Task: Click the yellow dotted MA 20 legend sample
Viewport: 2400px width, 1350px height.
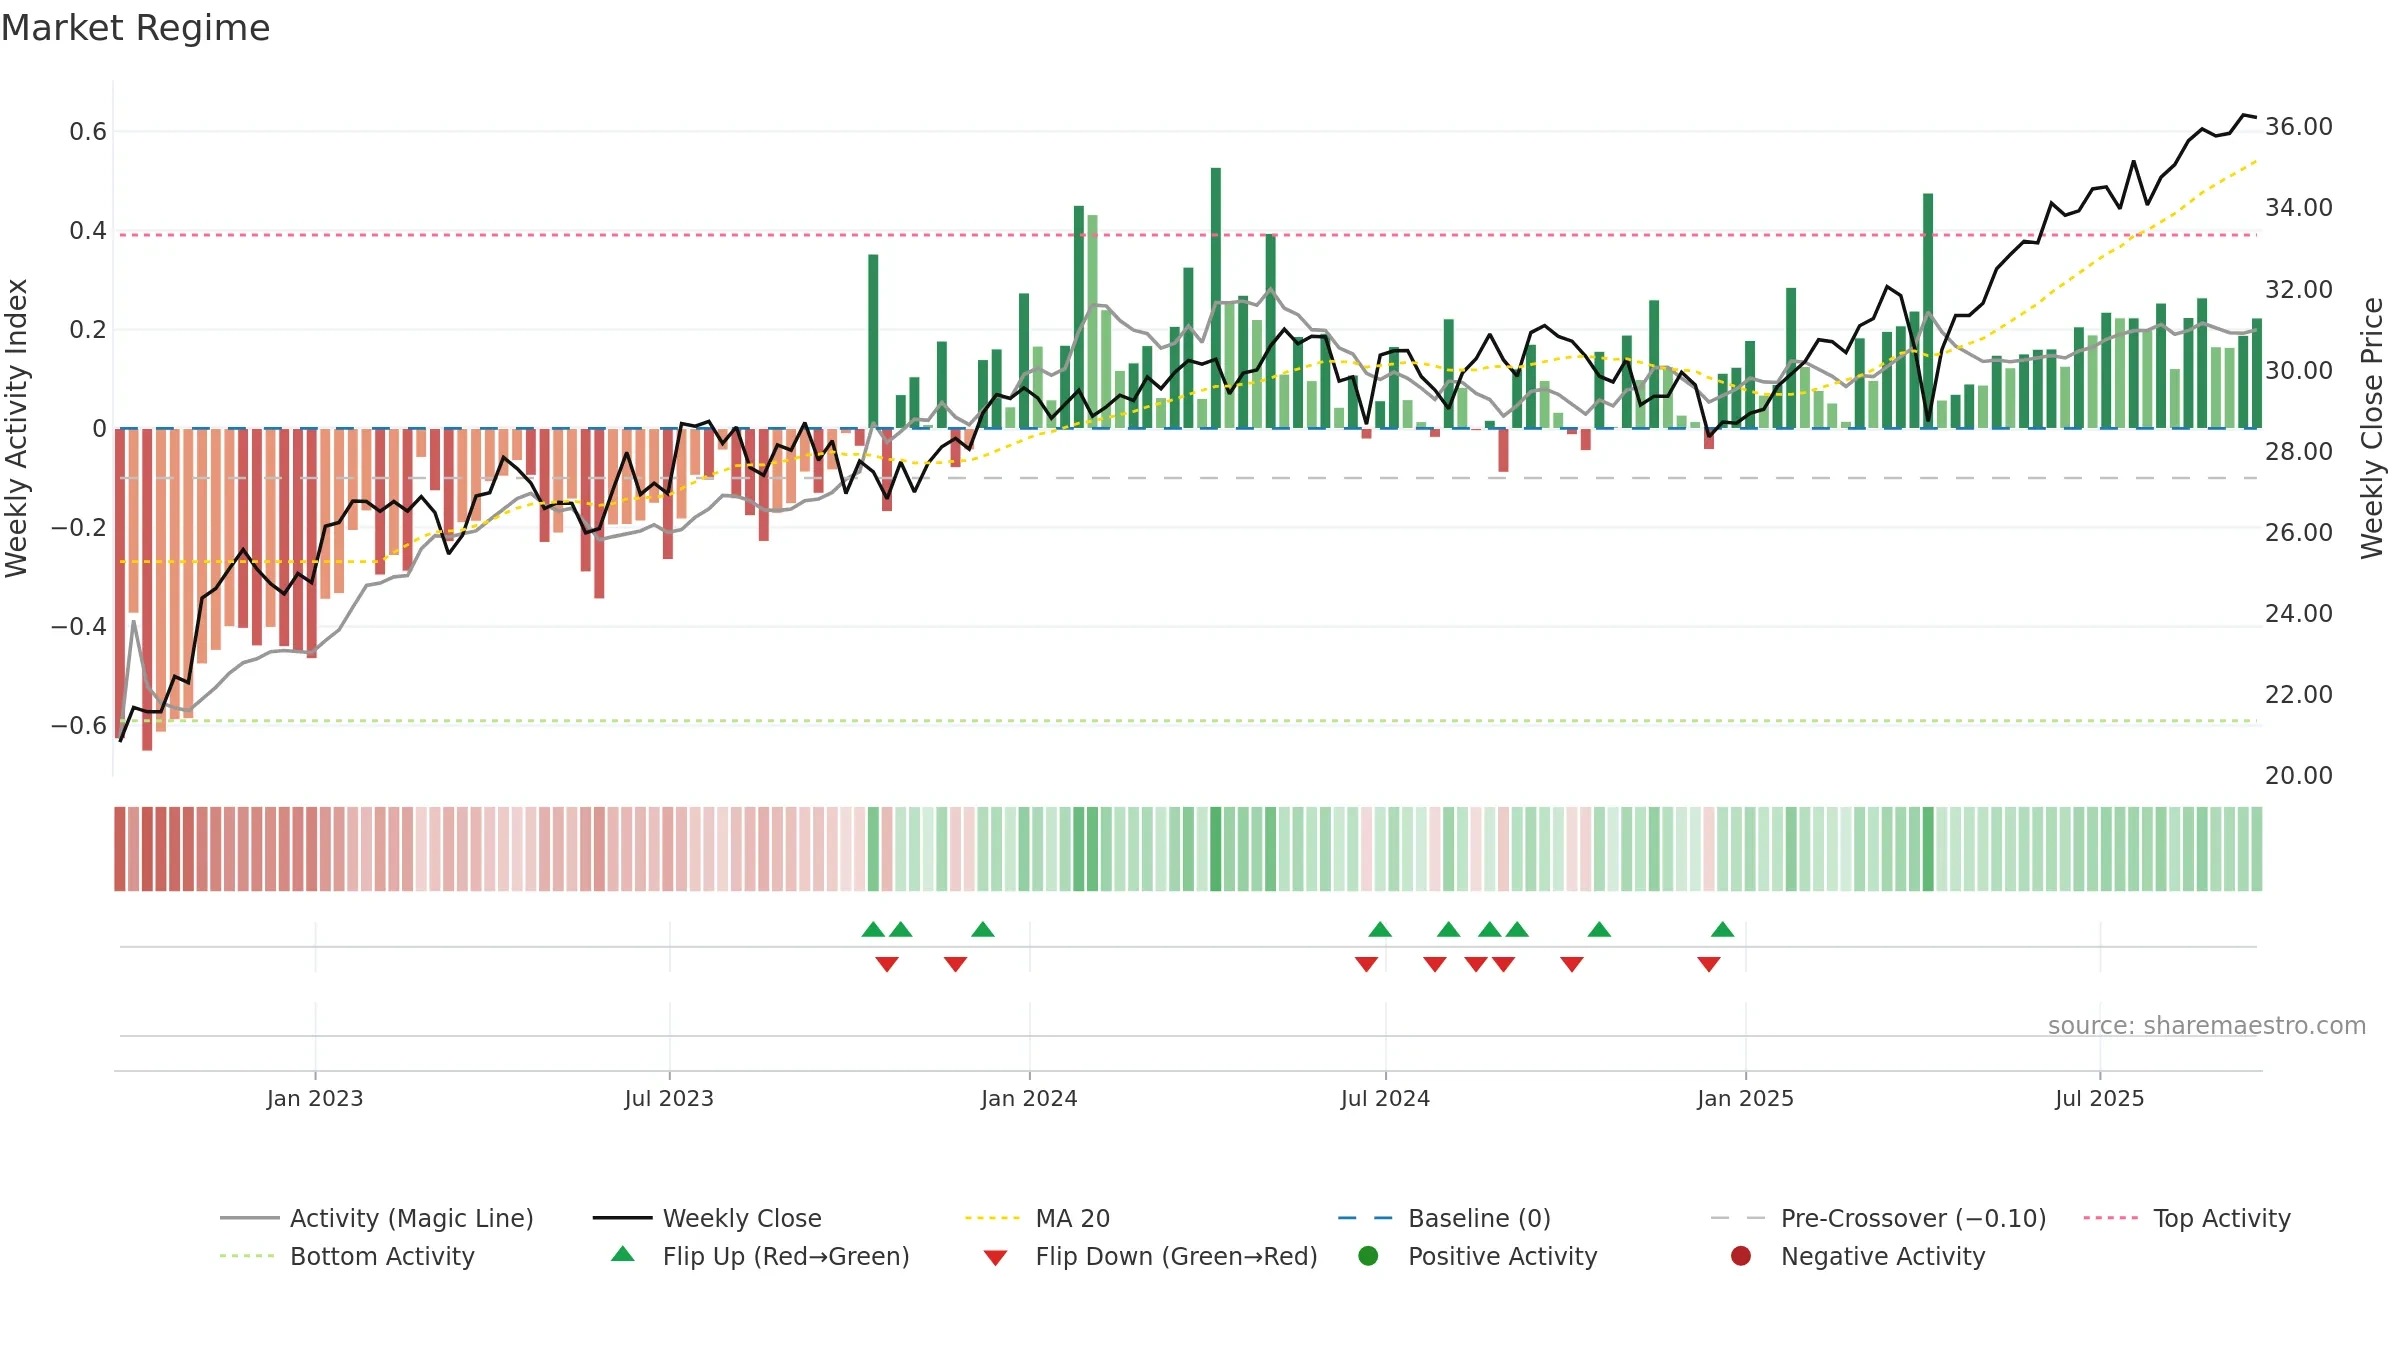Action: [x=992, y=1218]
